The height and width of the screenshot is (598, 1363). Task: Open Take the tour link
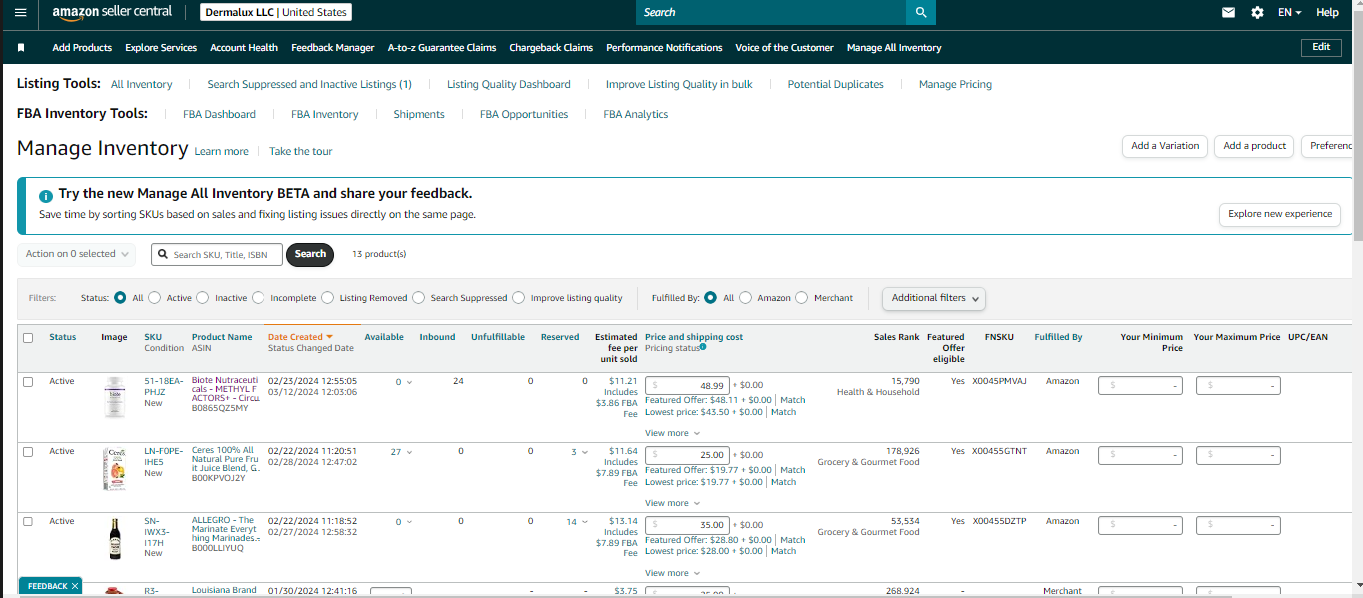pyautogui.click(x=301, y=151)
